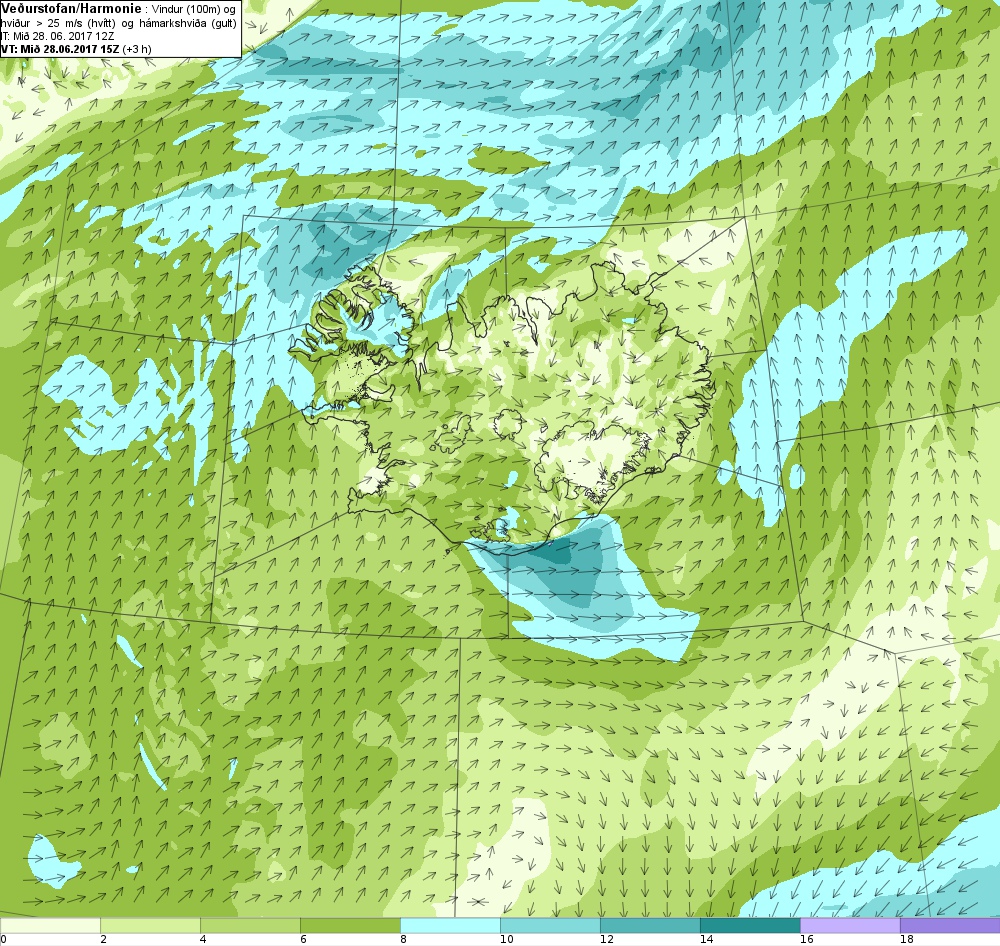The height and width of the screenshot is (946, 1000).
Task: Click the large Vatnajökull glacier outline
Action: pyautogui.click(x=596, y=461)
